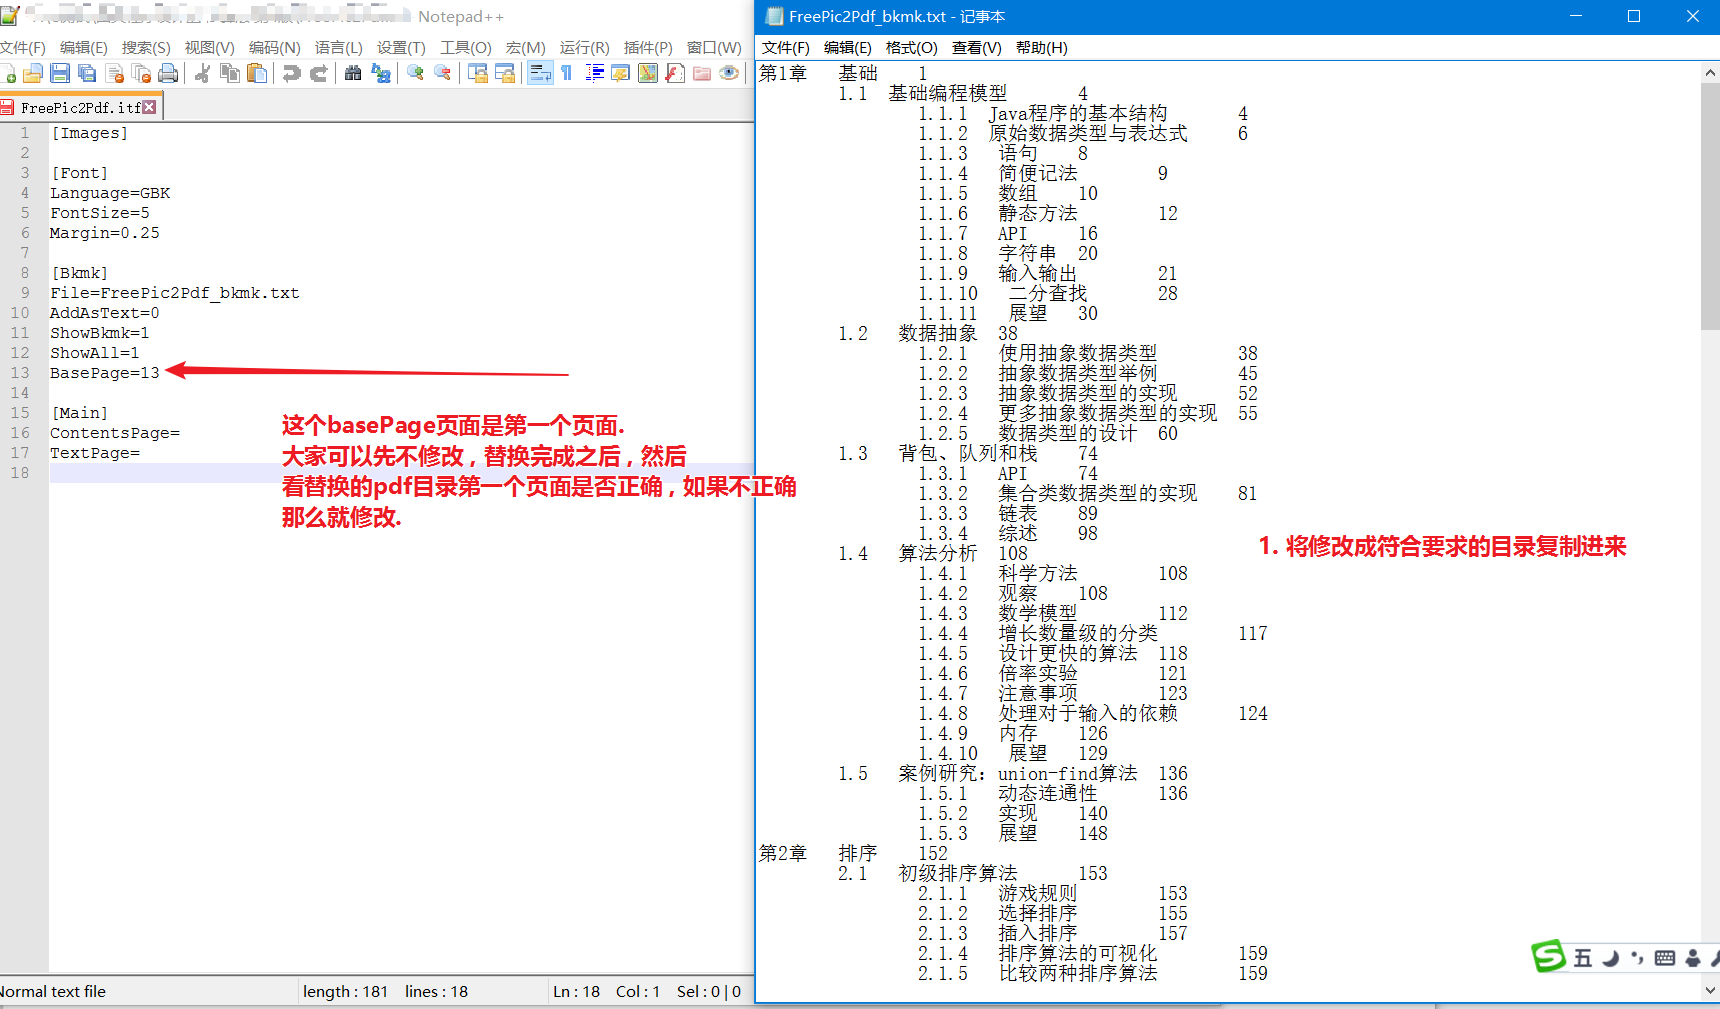
Task: Paste clipboard using the toolbar paste icon
Action: click(257, 73)
